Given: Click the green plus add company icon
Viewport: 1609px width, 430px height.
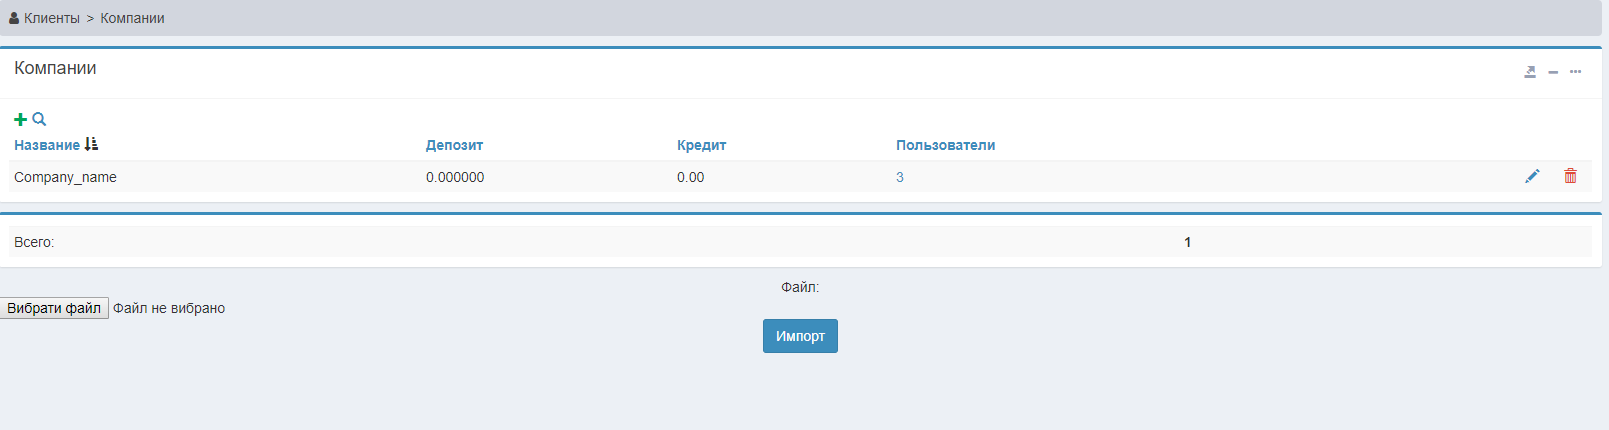Looking at the screenshot, I should point(20,119).
